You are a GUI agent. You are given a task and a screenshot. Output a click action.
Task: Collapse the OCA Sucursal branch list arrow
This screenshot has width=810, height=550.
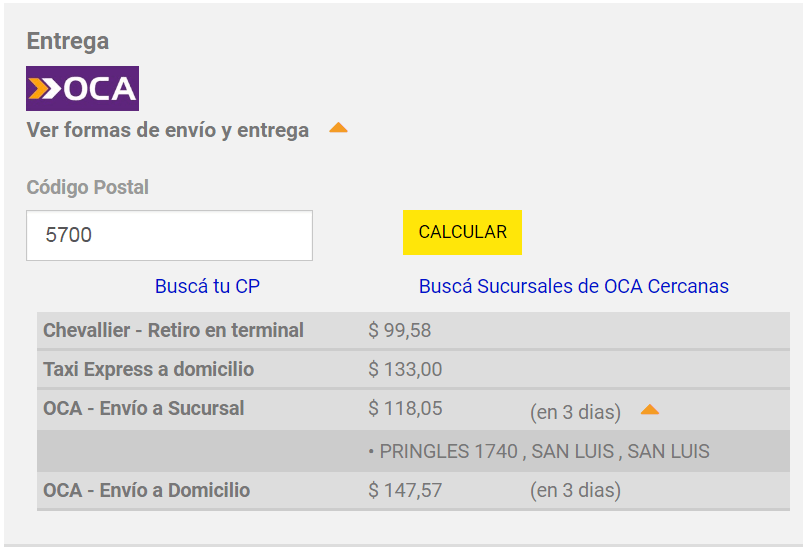650,410
